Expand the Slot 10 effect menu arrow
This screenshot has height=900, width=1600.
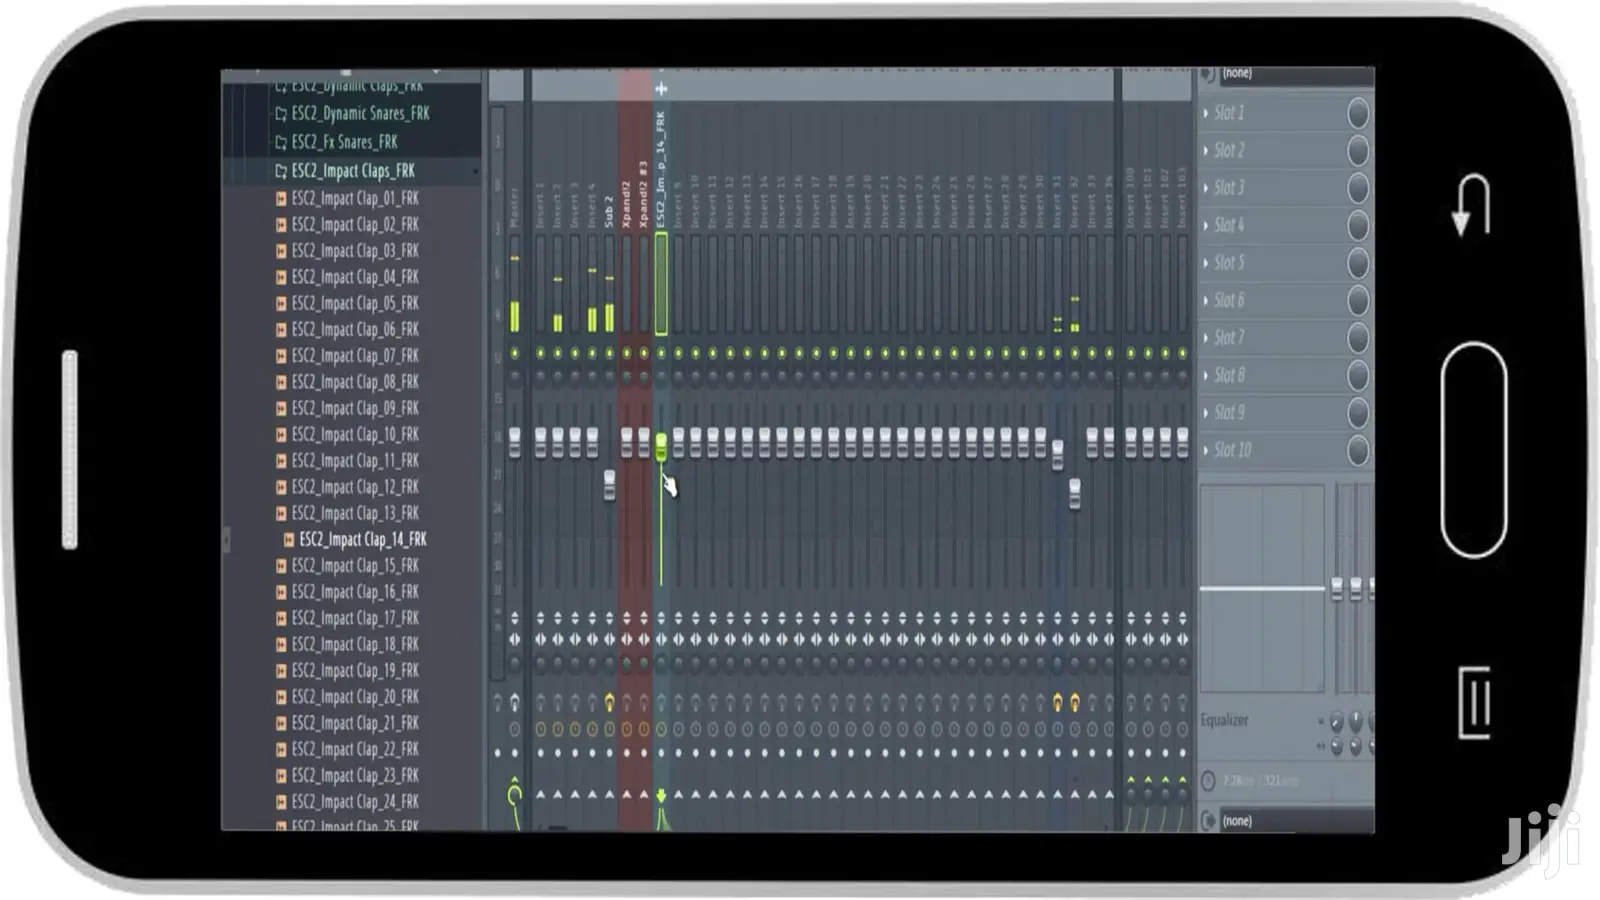click(x=1206, y=450)
